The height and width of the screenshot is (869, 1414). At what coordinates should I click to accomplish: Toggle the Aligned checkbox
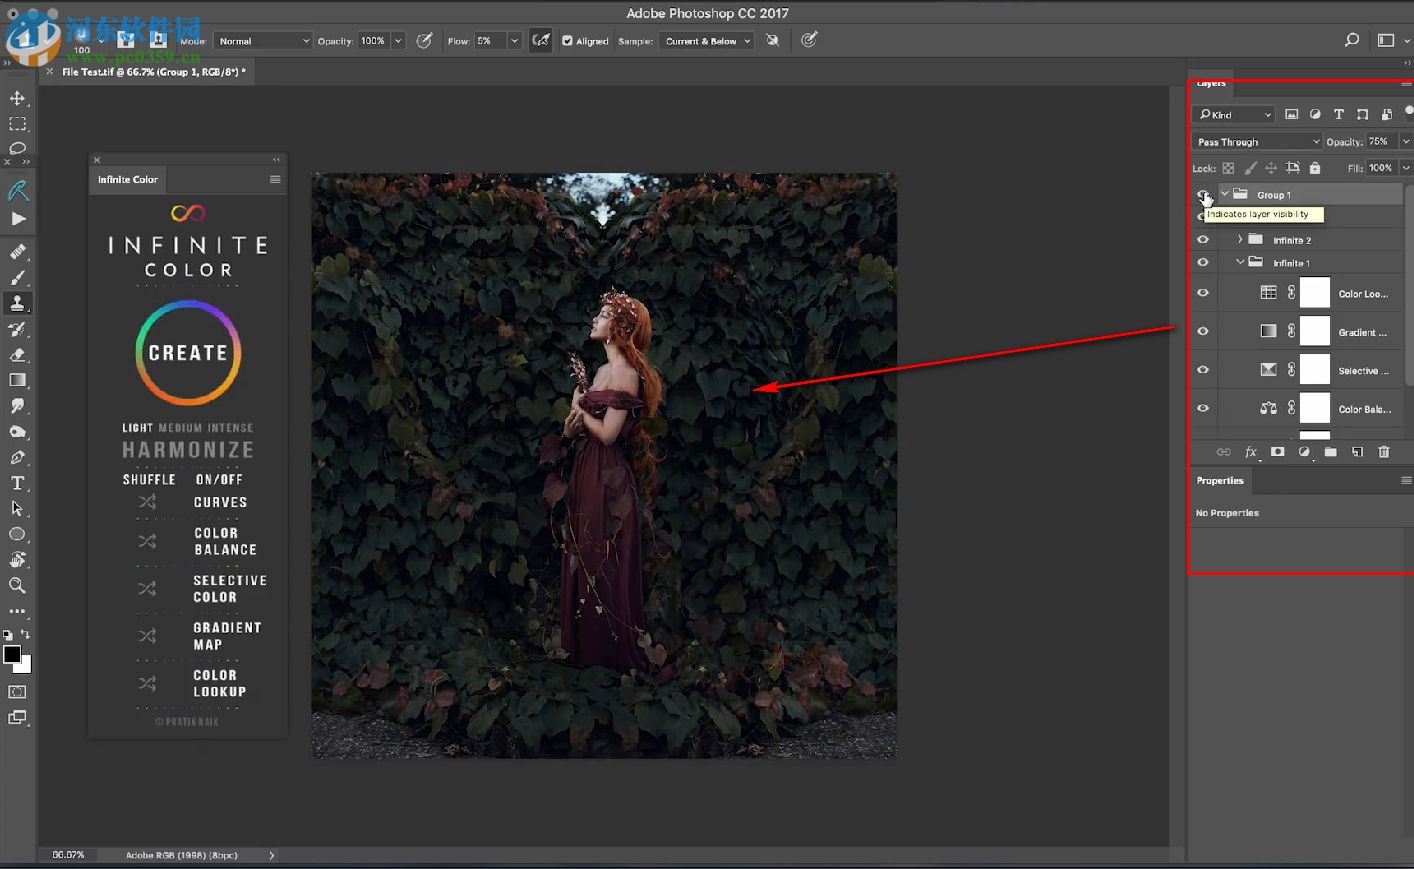coord(568,41)
